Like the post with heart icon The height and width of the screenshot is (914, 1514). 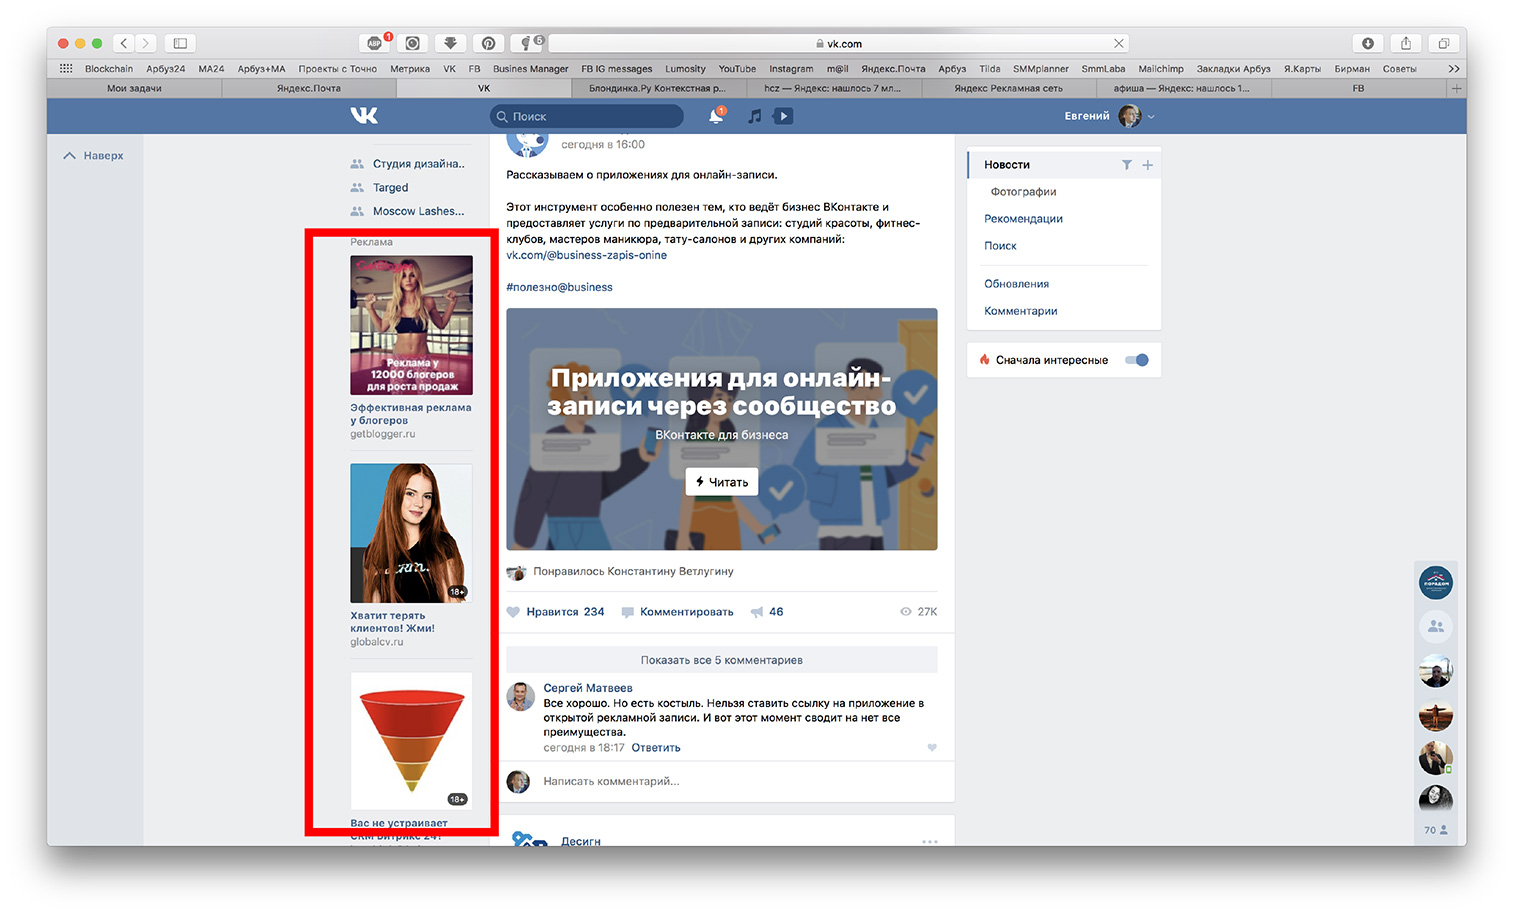tap(513, 612)
